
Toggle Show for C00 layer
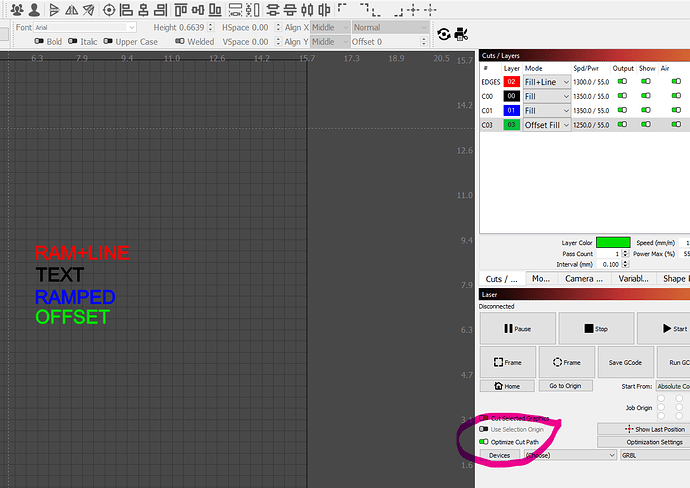click(x=646, y=95)
